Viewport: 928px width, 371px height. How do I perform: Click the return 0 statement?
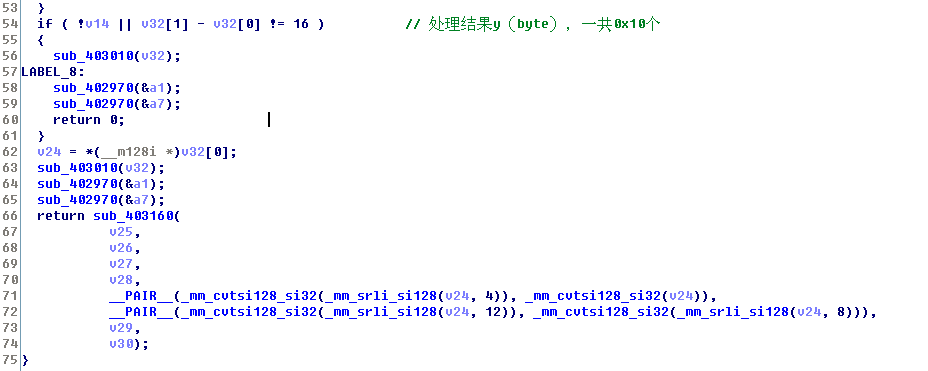coord(89,120)
